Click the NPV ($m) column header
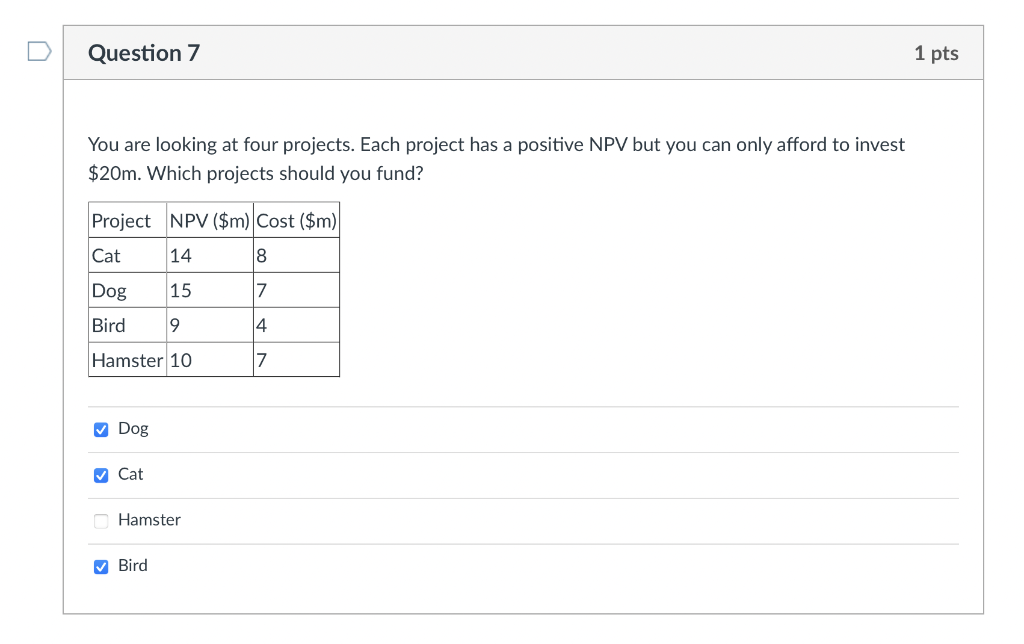The width and height of the screenshot is (1024, 644). pyautogui.click(x=209, y=219)
